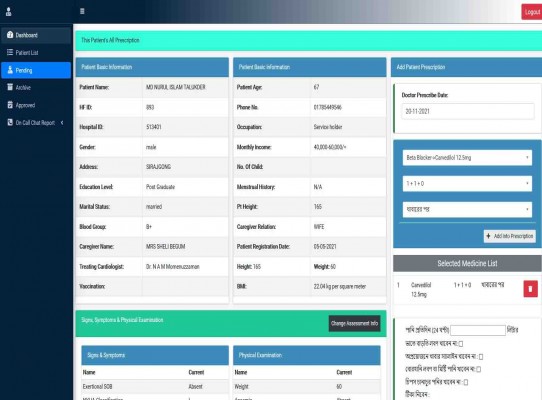The width and height of the screenshot is (542, 400).
Task: Check the second advice checkbox
Action: [481, 356]
